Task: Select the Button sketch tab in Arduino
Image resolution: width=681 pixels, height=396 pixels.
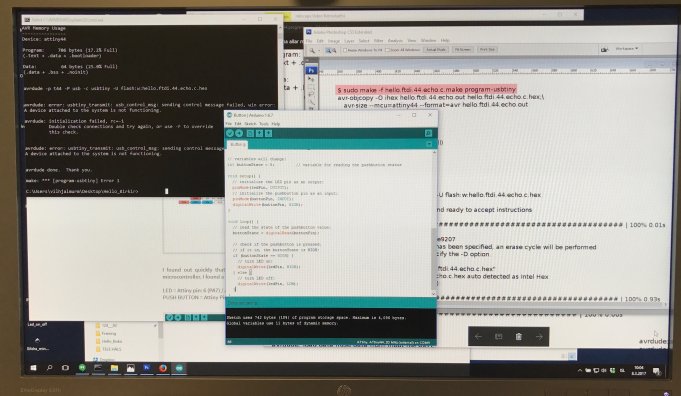Action: [238, 145]
